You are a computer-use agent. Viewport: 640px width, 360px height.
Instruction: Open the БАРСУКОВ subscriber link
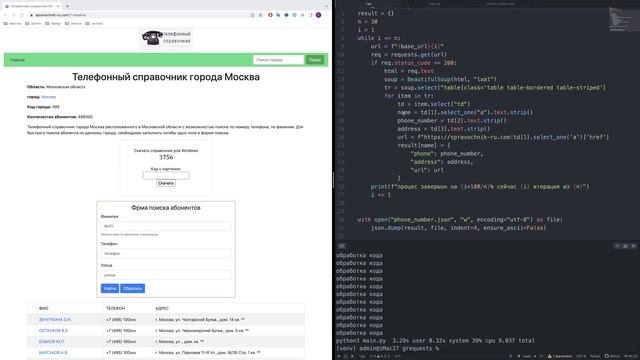click(53, 353)
